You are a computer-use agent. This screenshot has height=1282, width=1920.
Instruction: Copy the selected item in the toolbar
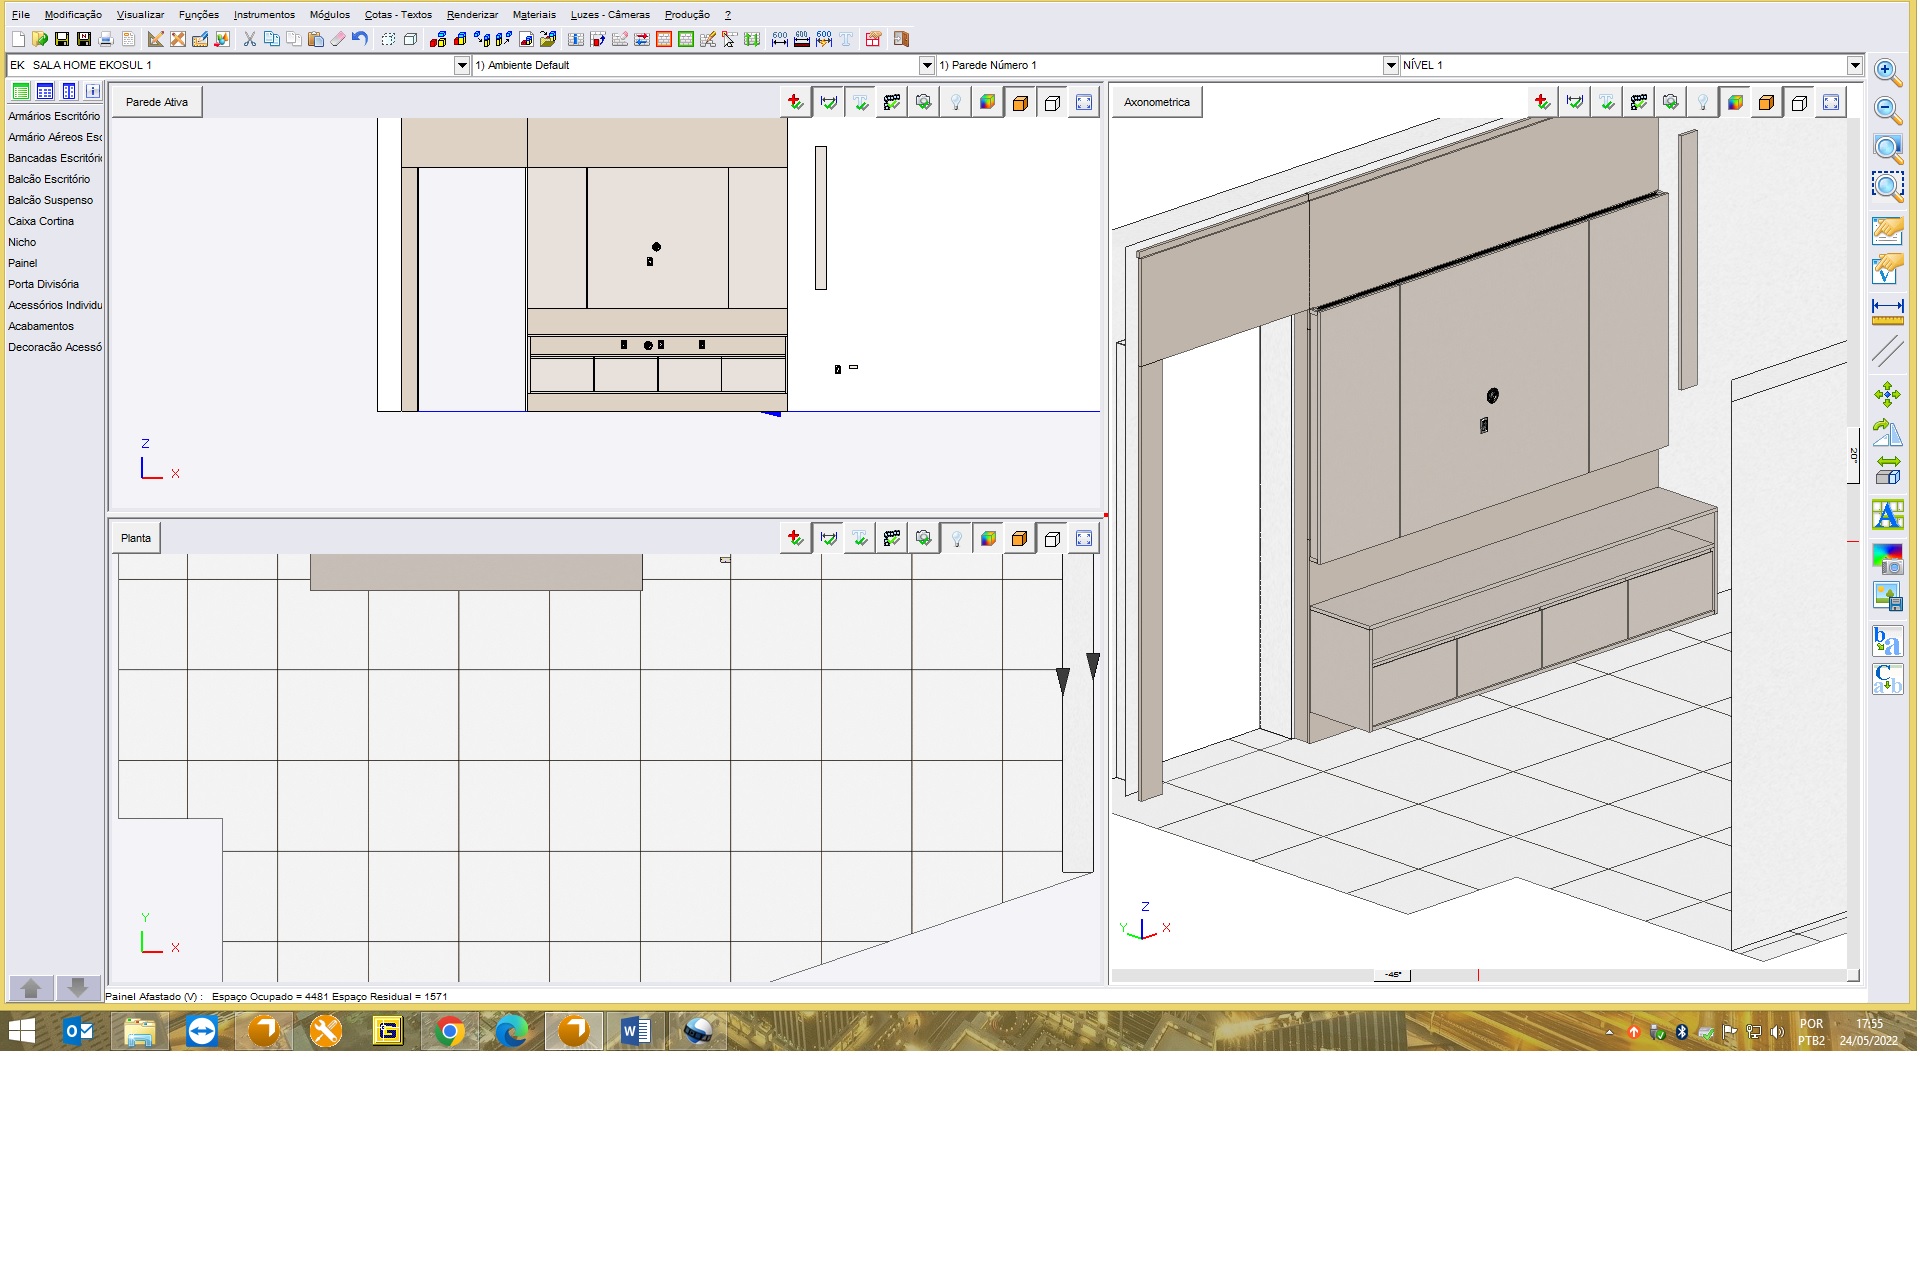(x=272, y=39)
